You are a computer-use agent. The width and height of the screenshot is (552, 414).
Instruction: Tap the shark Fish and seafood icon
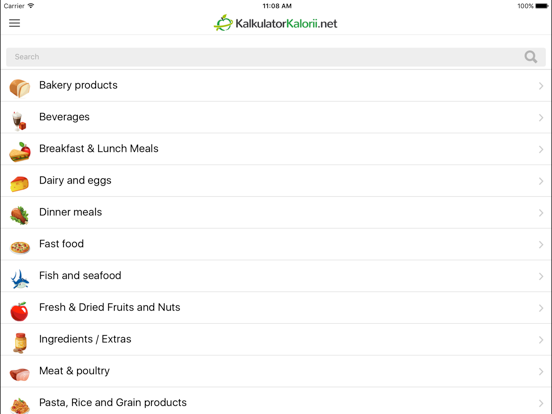tap(19, 280)
